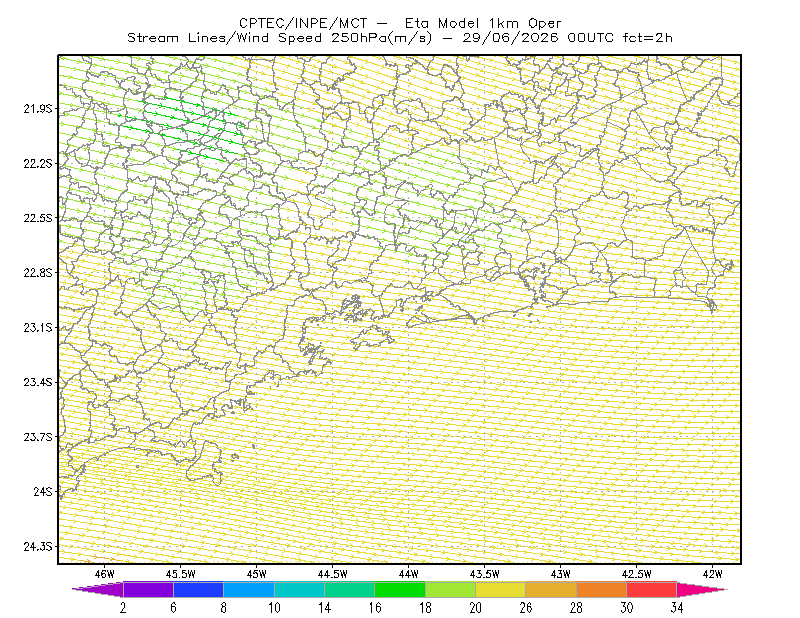Click the subtitle 'Stream Lines/Wind Speed 250hPa(m/s)'

(x=279, y=38)
